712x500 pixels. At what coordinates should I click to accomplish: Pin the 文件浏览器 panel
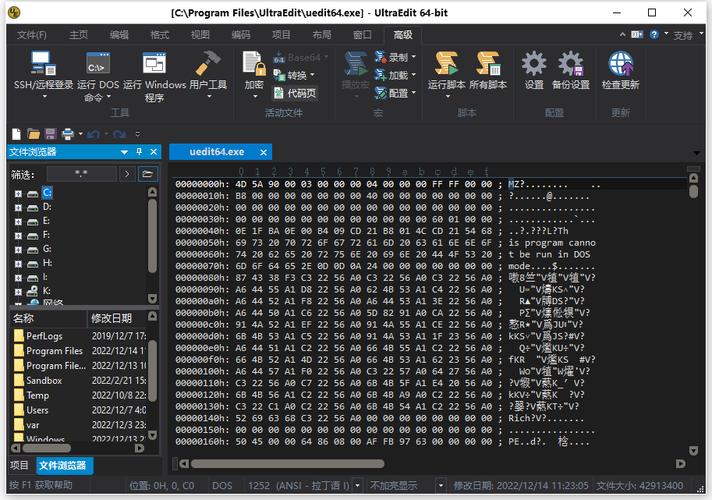coord(139,152)
